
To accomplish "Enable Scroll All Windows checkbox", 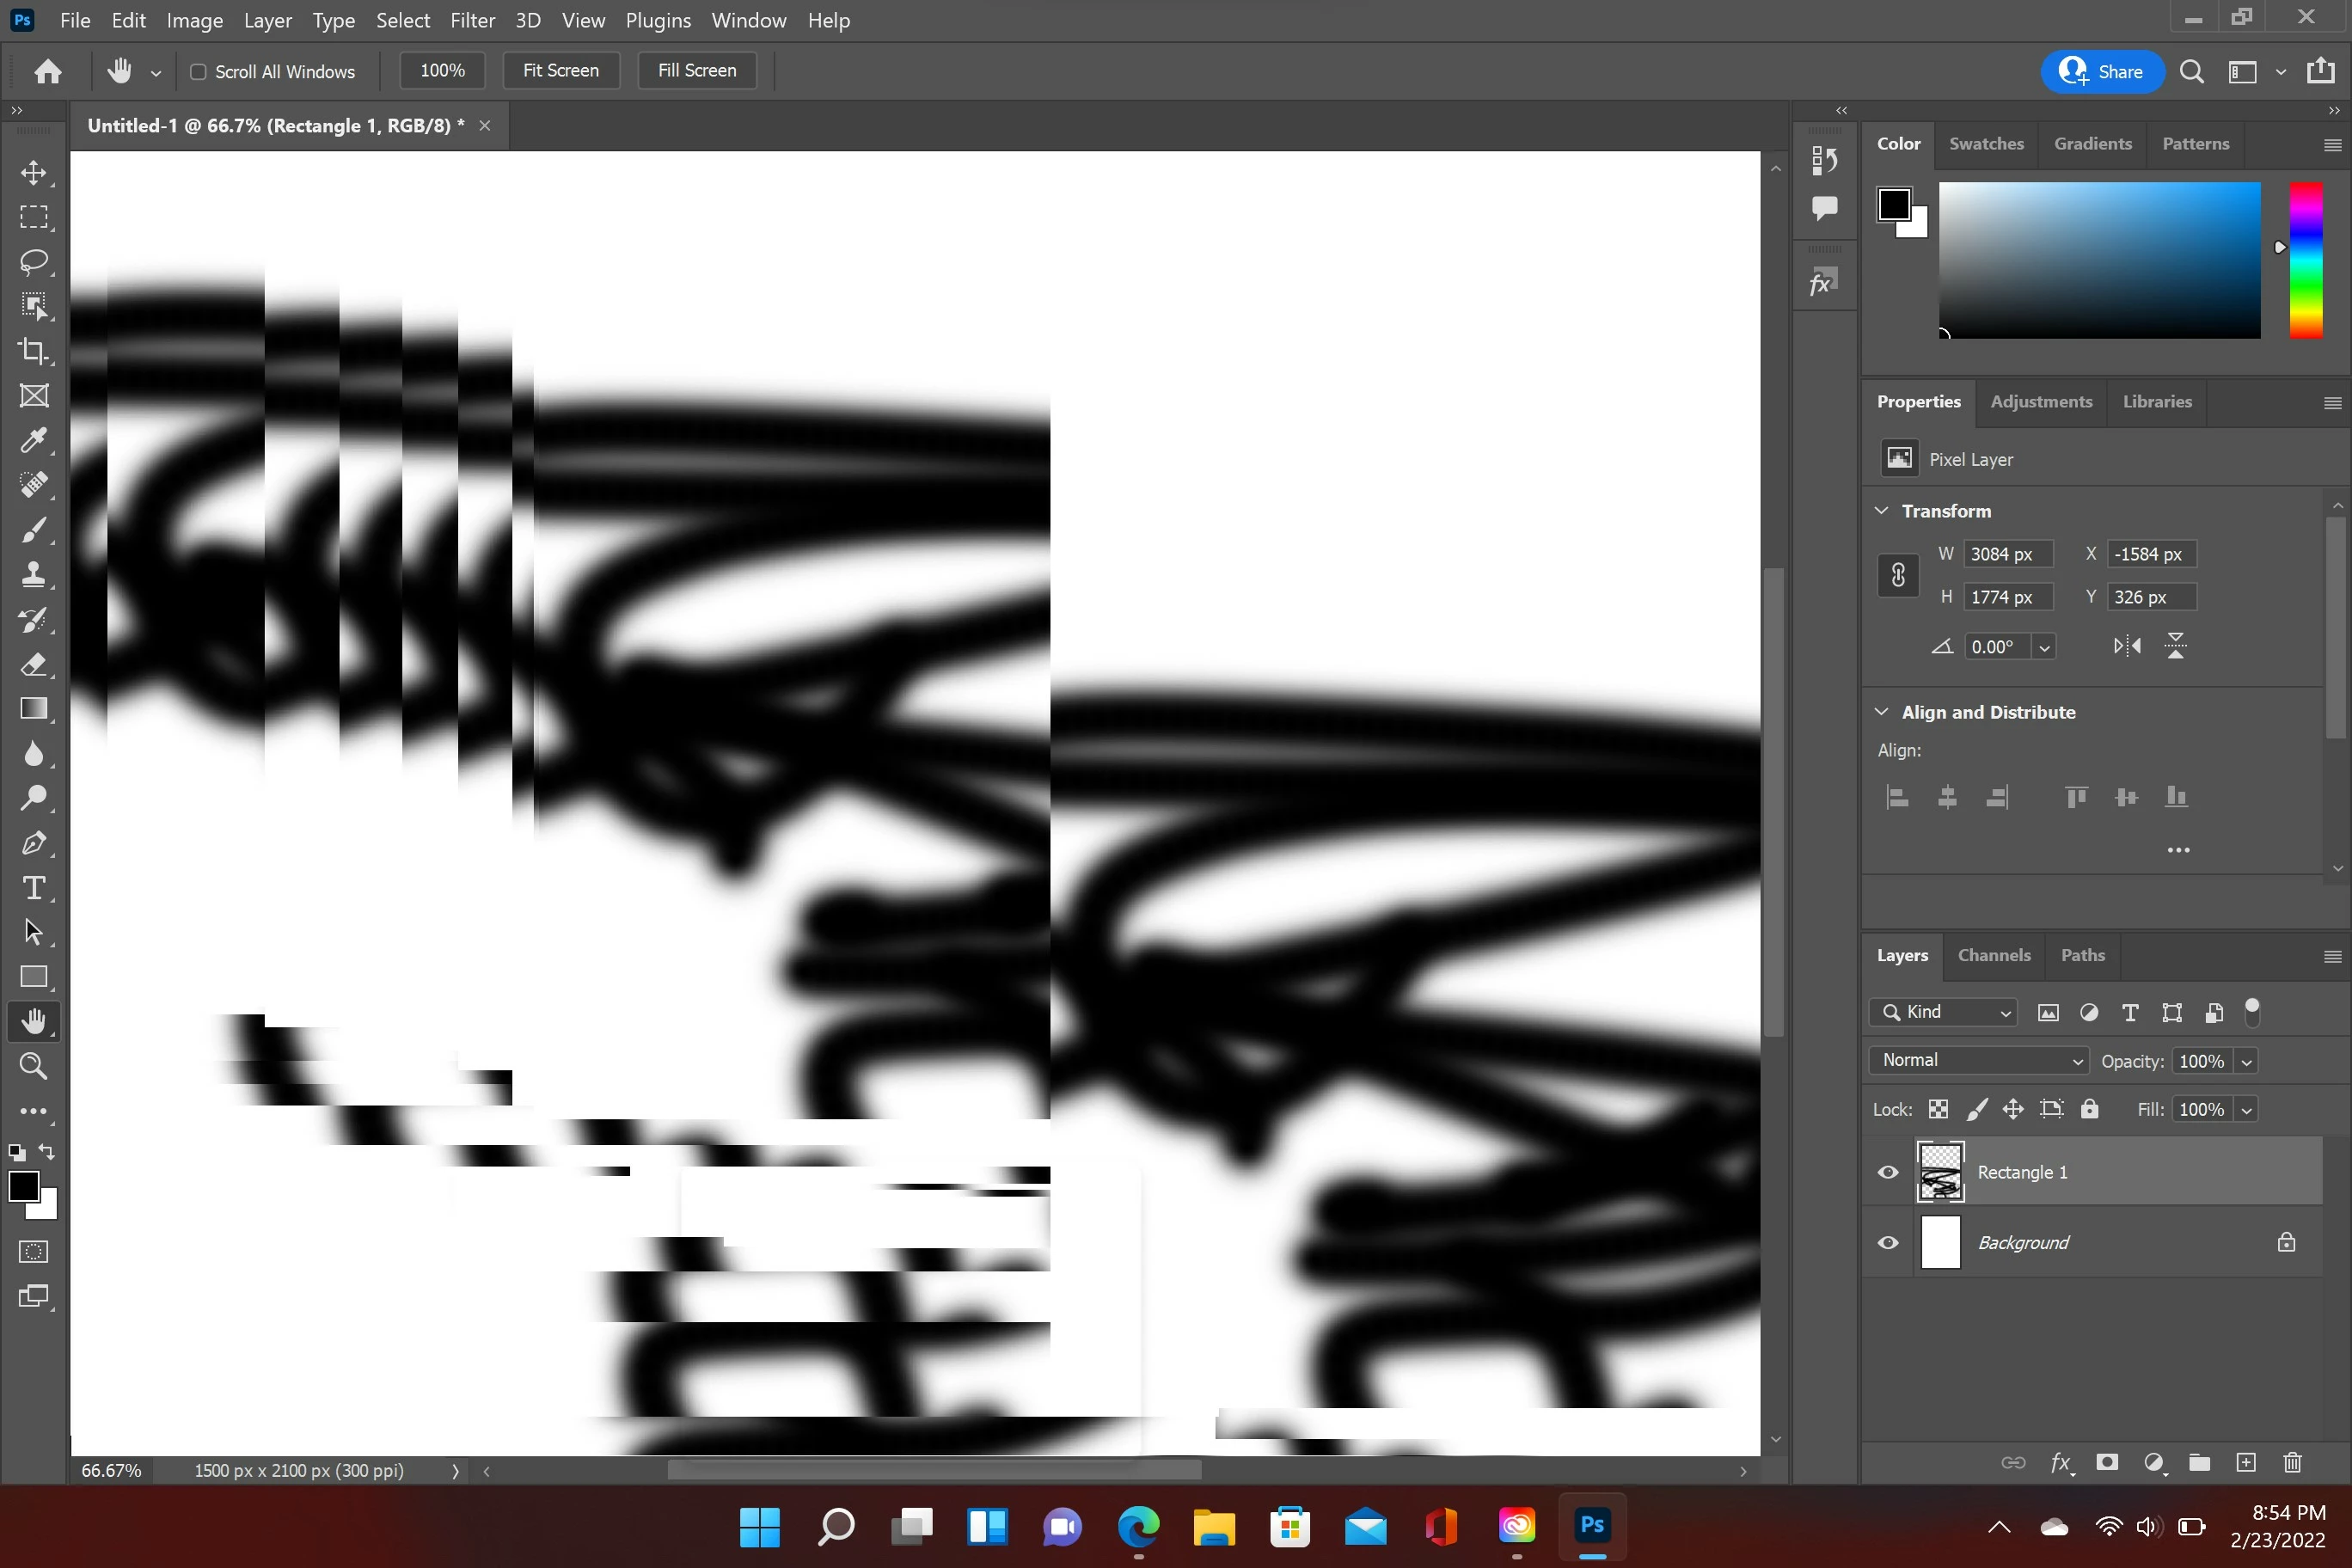I will 198,72.
